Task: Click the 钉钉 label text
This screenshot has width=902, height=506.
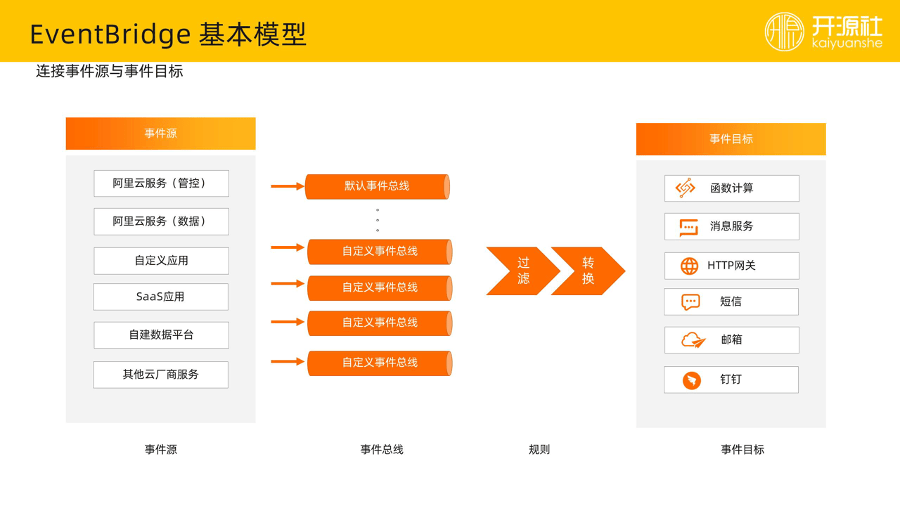Action: coord(731,380)
